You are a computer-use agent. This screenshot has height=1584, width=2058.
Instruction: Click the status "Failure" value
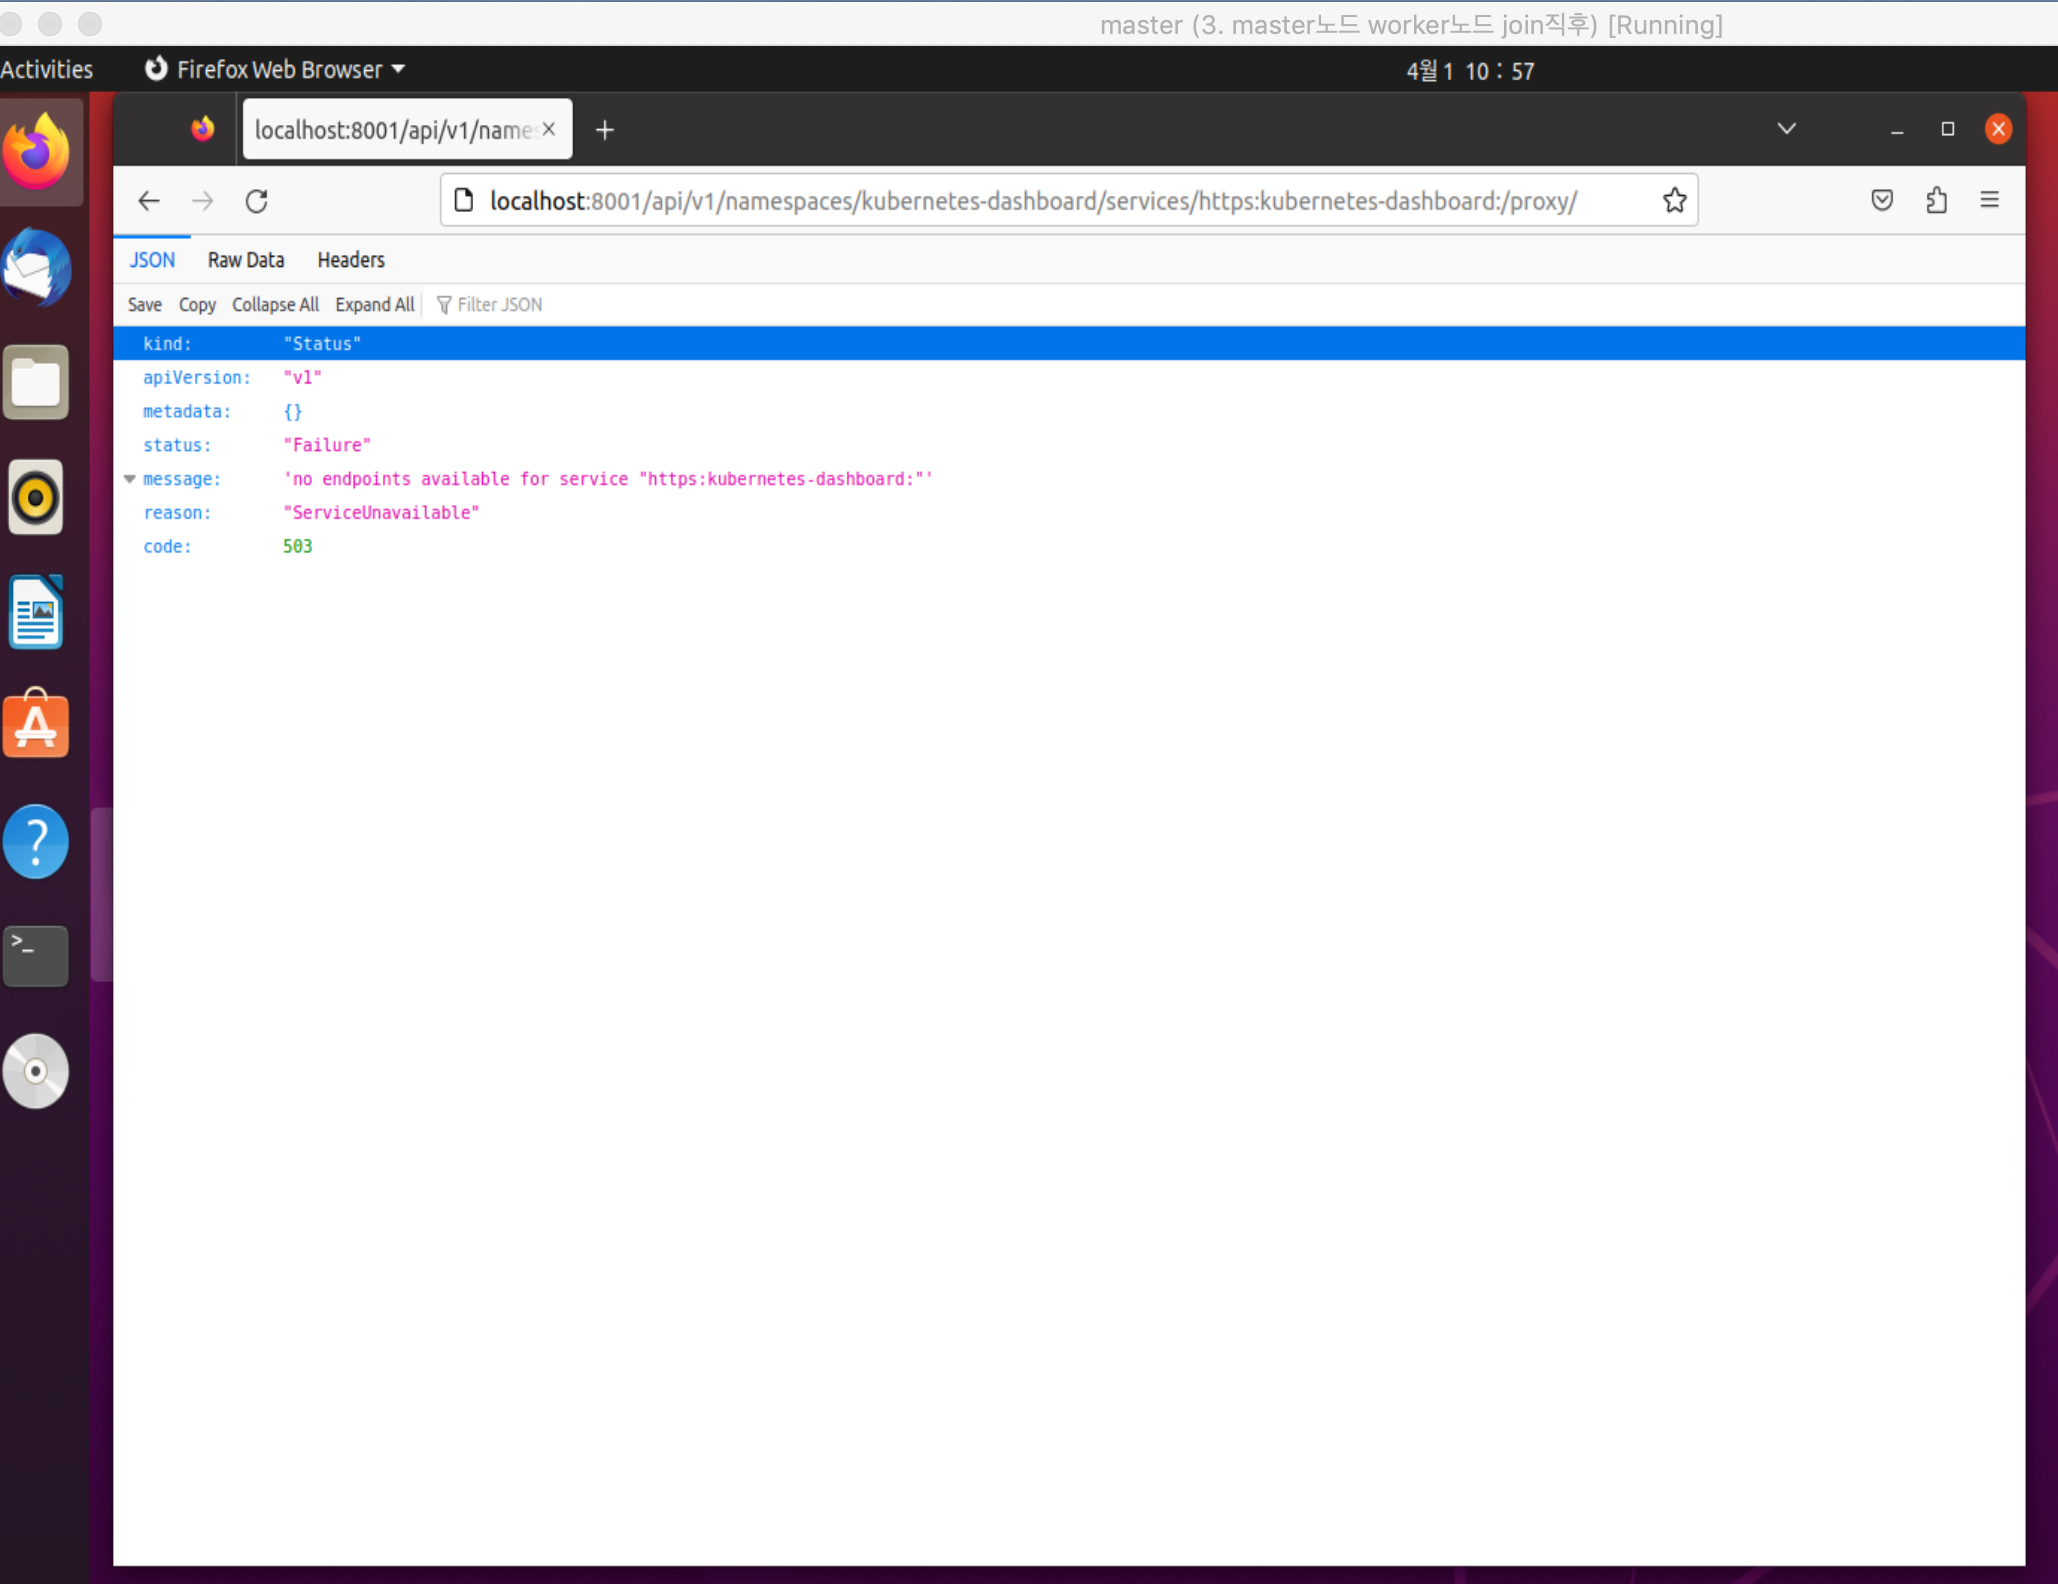[x=327, y=445]
